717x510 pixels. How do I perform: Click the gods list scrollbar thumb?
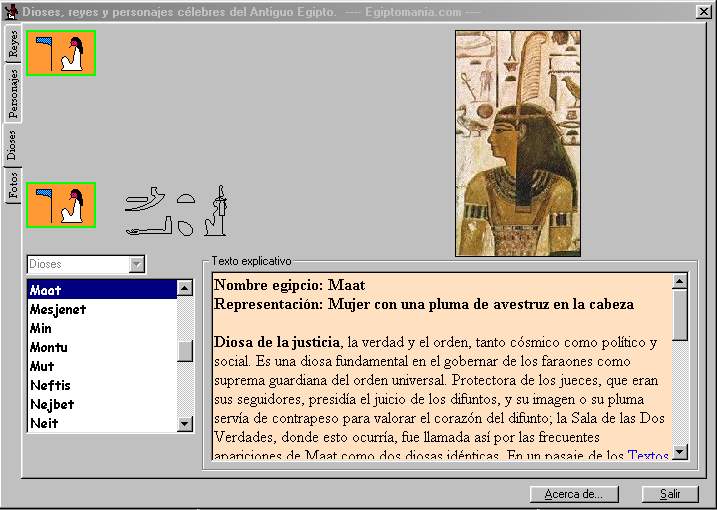click(185, 351)
